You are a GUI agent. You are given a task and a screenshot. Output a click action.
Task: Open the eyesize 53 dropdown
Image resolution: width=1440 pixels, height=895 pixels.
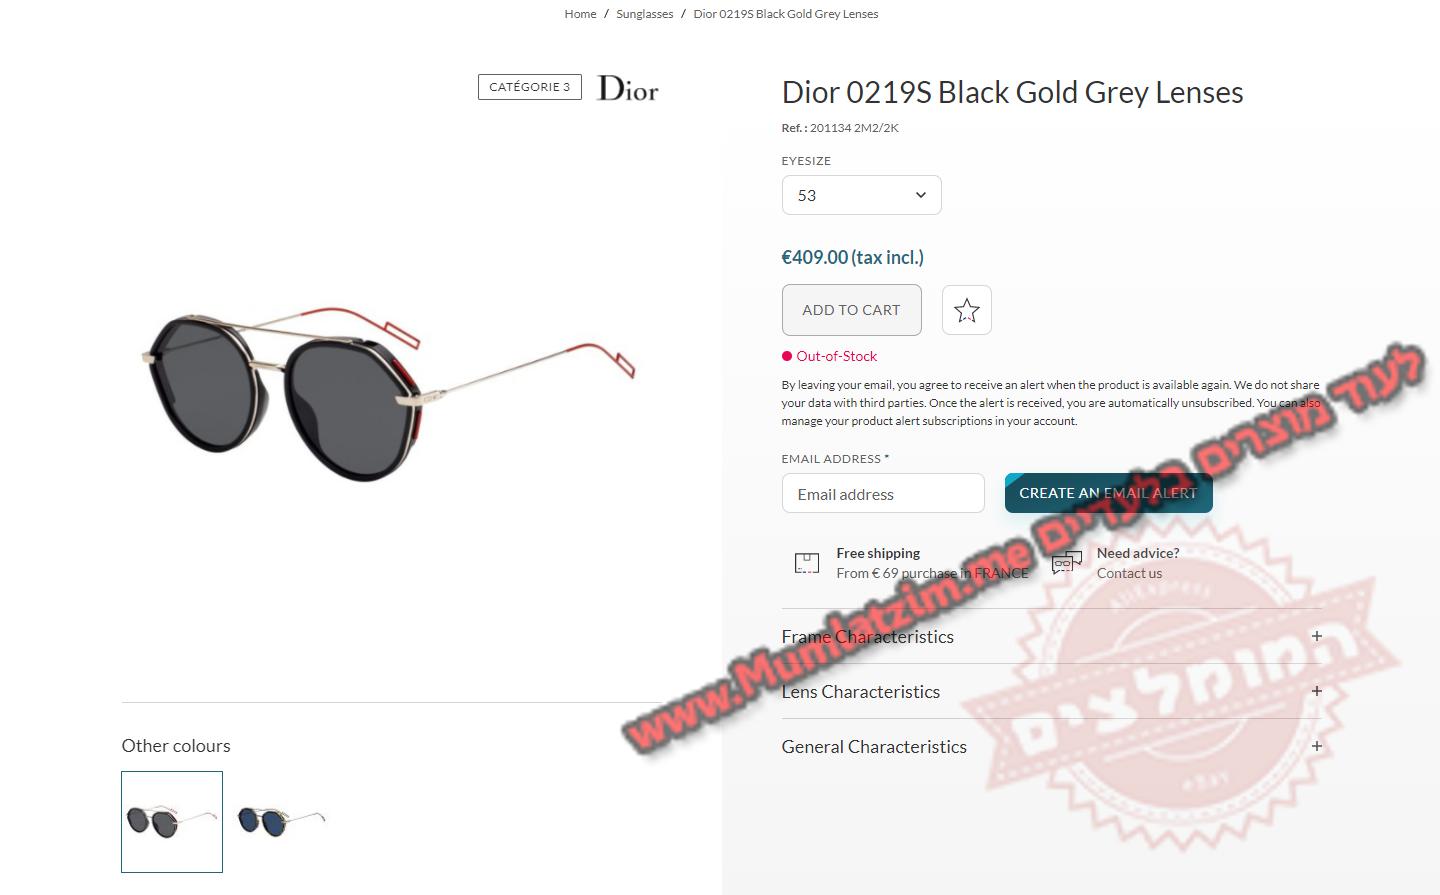click(x=861, y=195)
